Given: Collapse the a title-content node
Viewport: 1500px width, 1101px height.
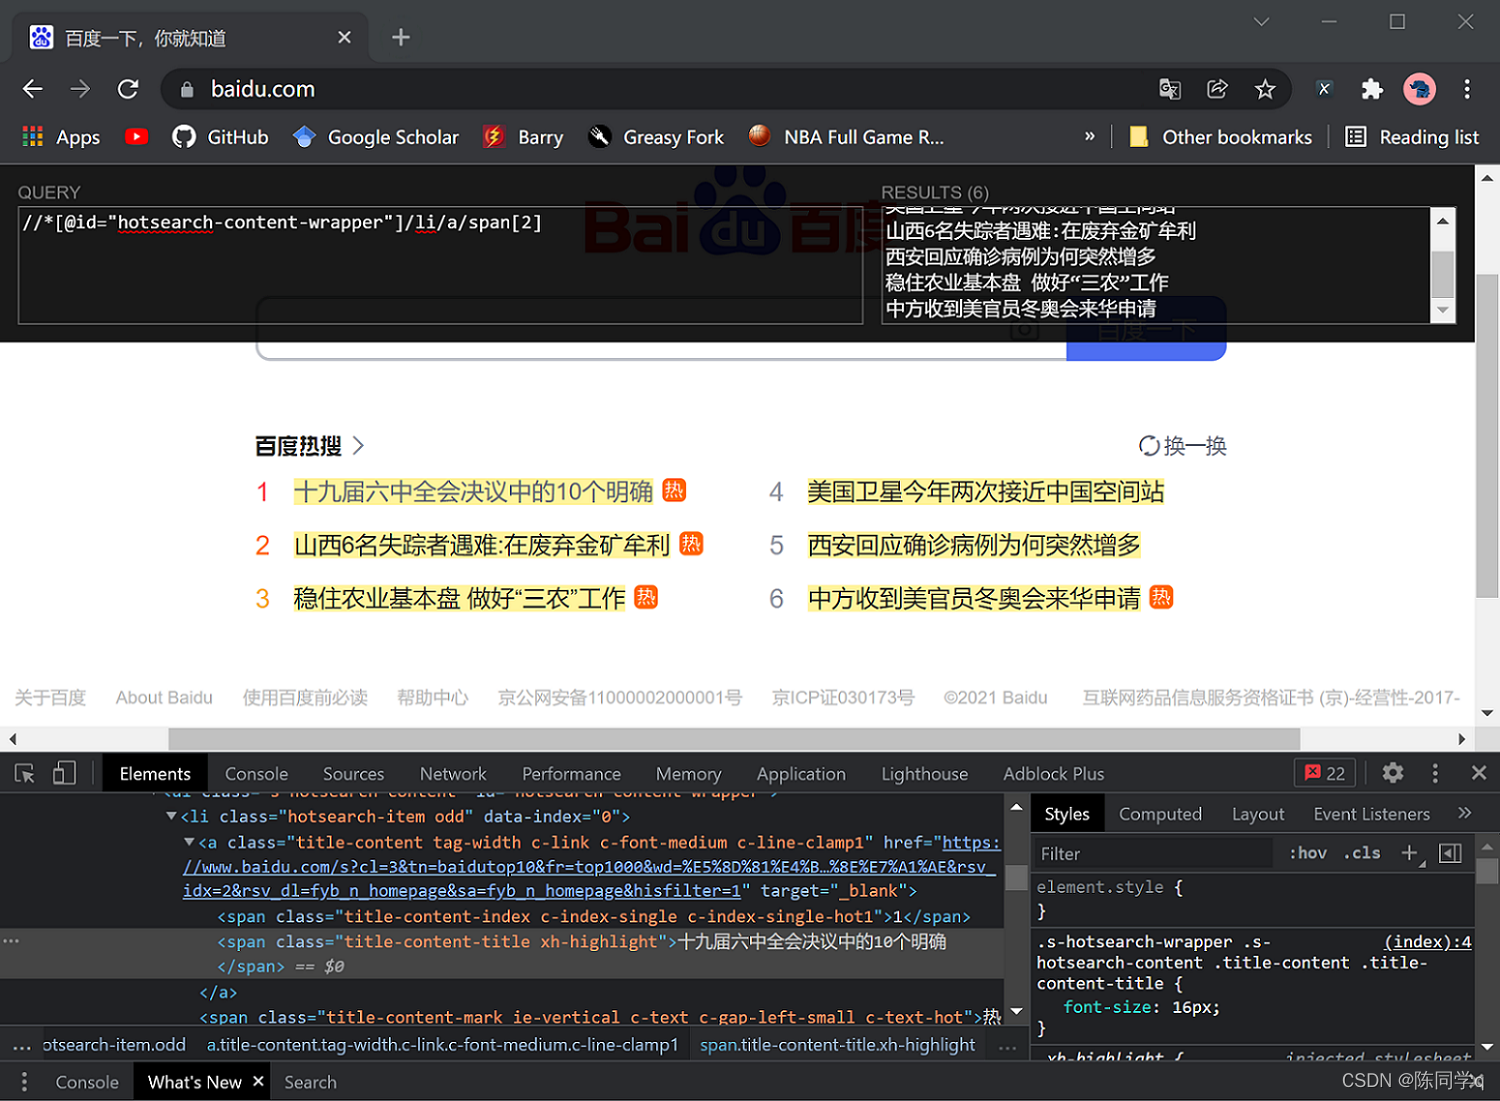Looking at the screenshot, I should pos(190,842).
